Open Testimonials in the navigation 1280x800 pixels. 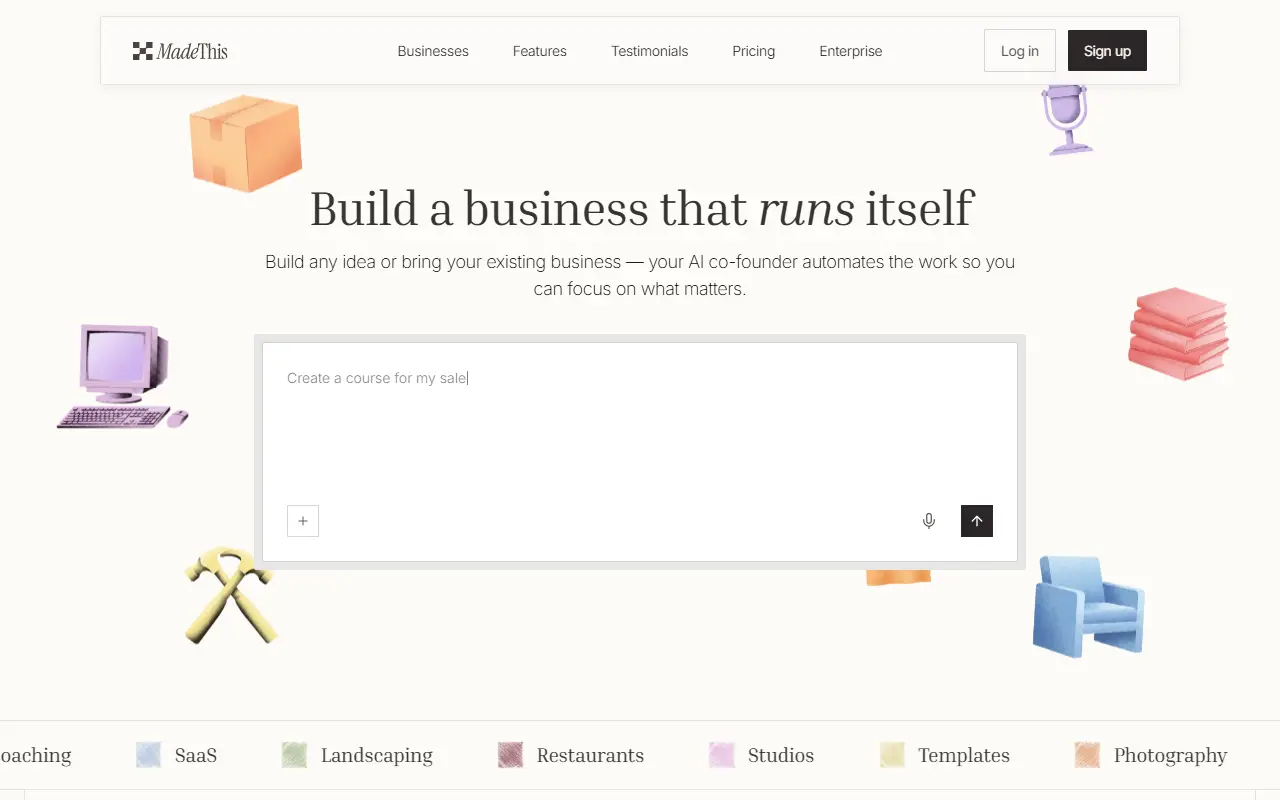point(650,51)
